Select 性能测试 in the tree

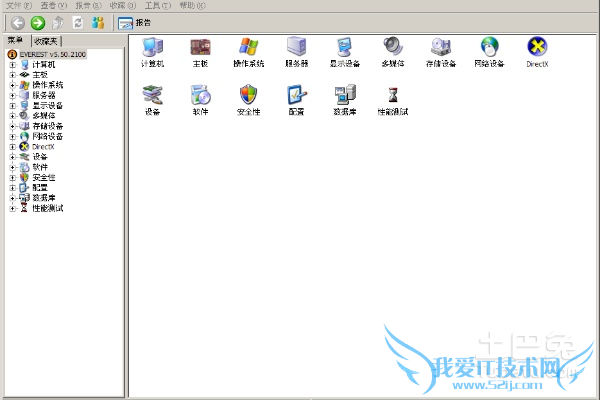coord(47,208)
